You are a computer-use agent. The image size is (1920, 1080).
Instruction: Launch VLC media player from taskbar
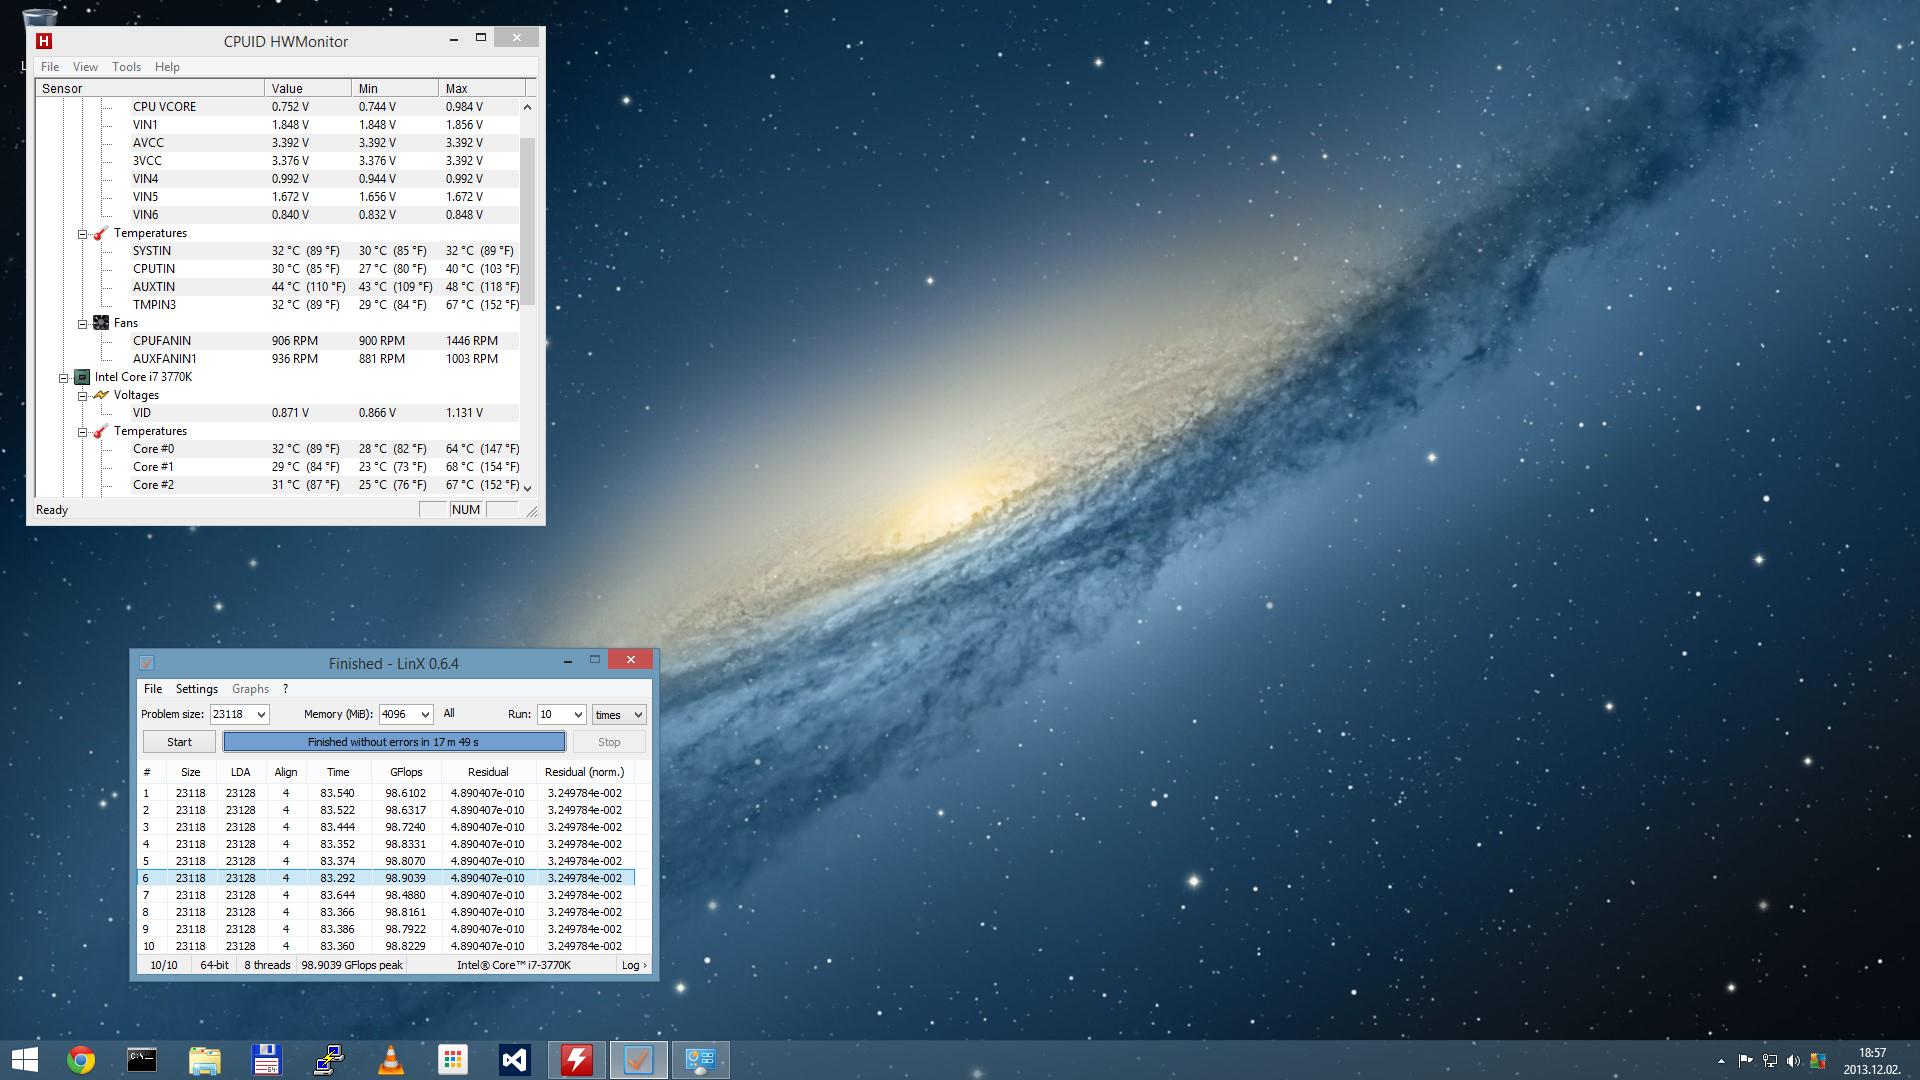click(391, 1060)
